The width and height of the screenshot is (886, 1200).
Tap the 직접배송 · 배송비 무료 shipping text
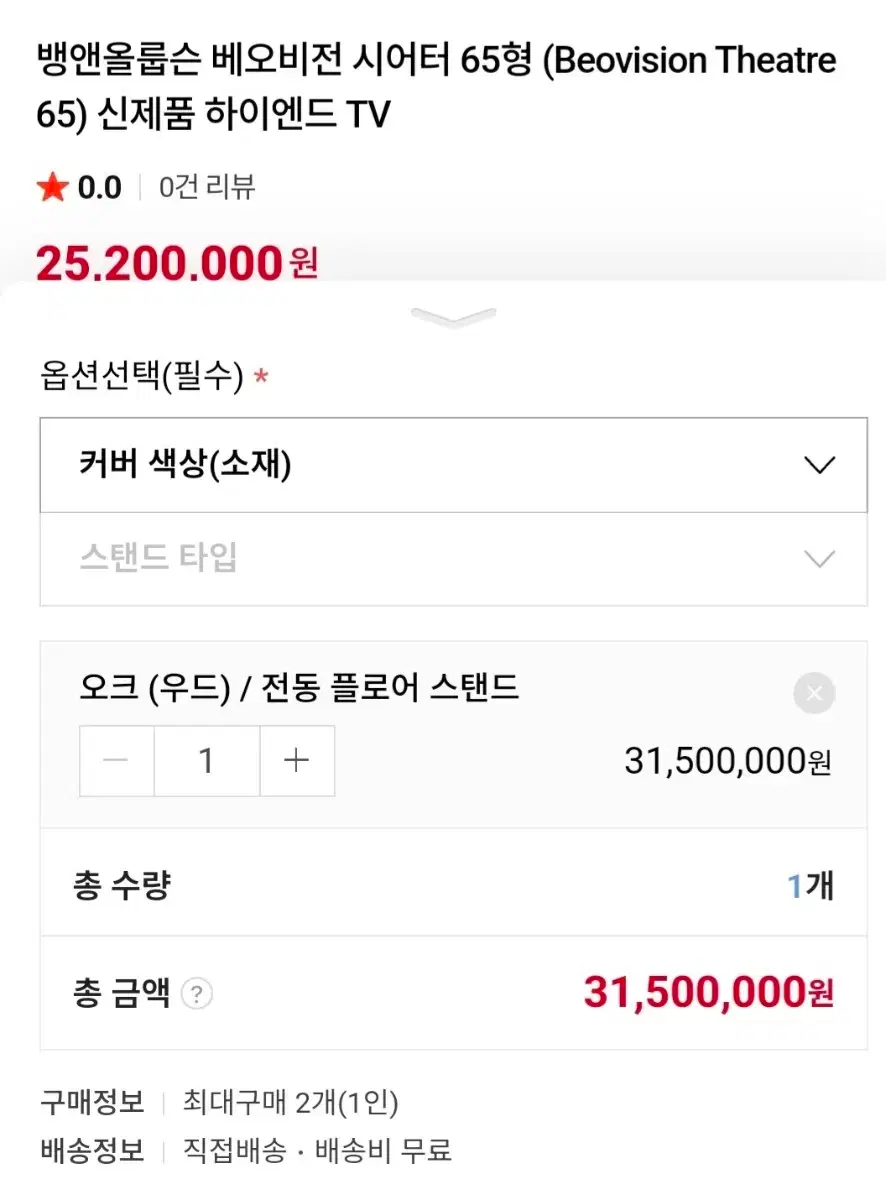click(x=317, y=1150)
